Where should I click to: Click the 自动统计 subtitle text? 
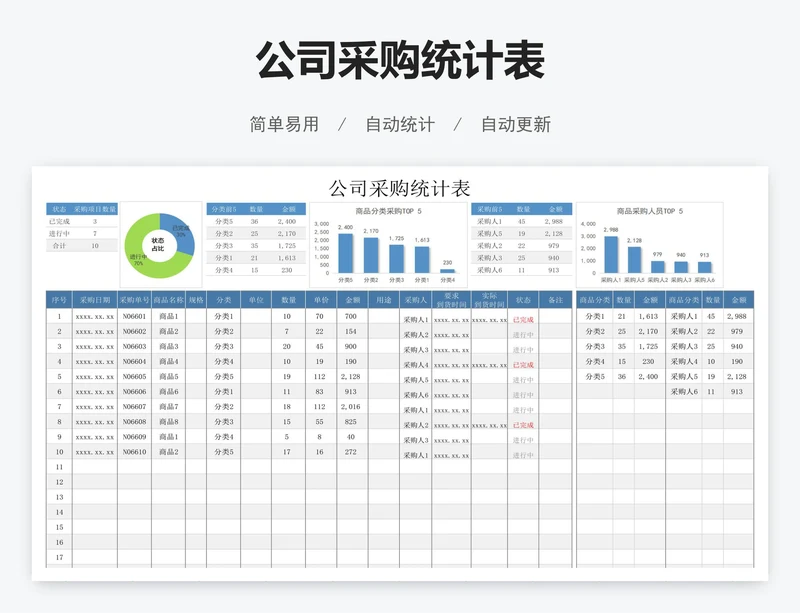click(400, 125)
